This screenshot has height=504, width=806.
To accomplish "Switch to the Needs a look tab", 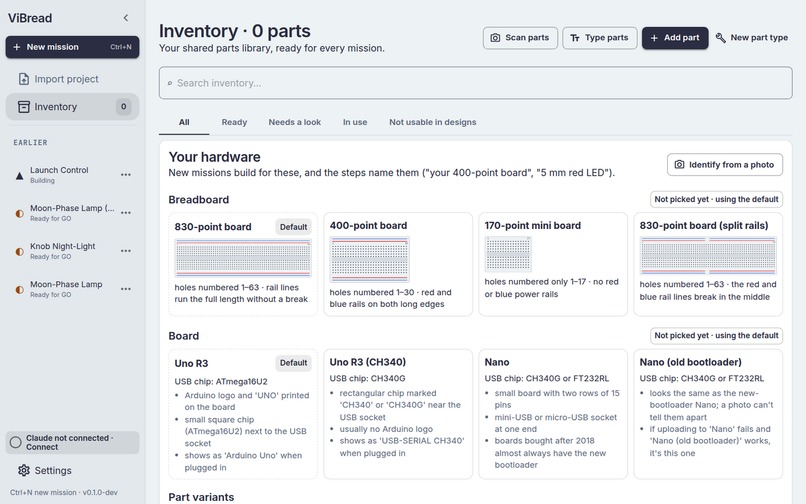I will (295, 122).
